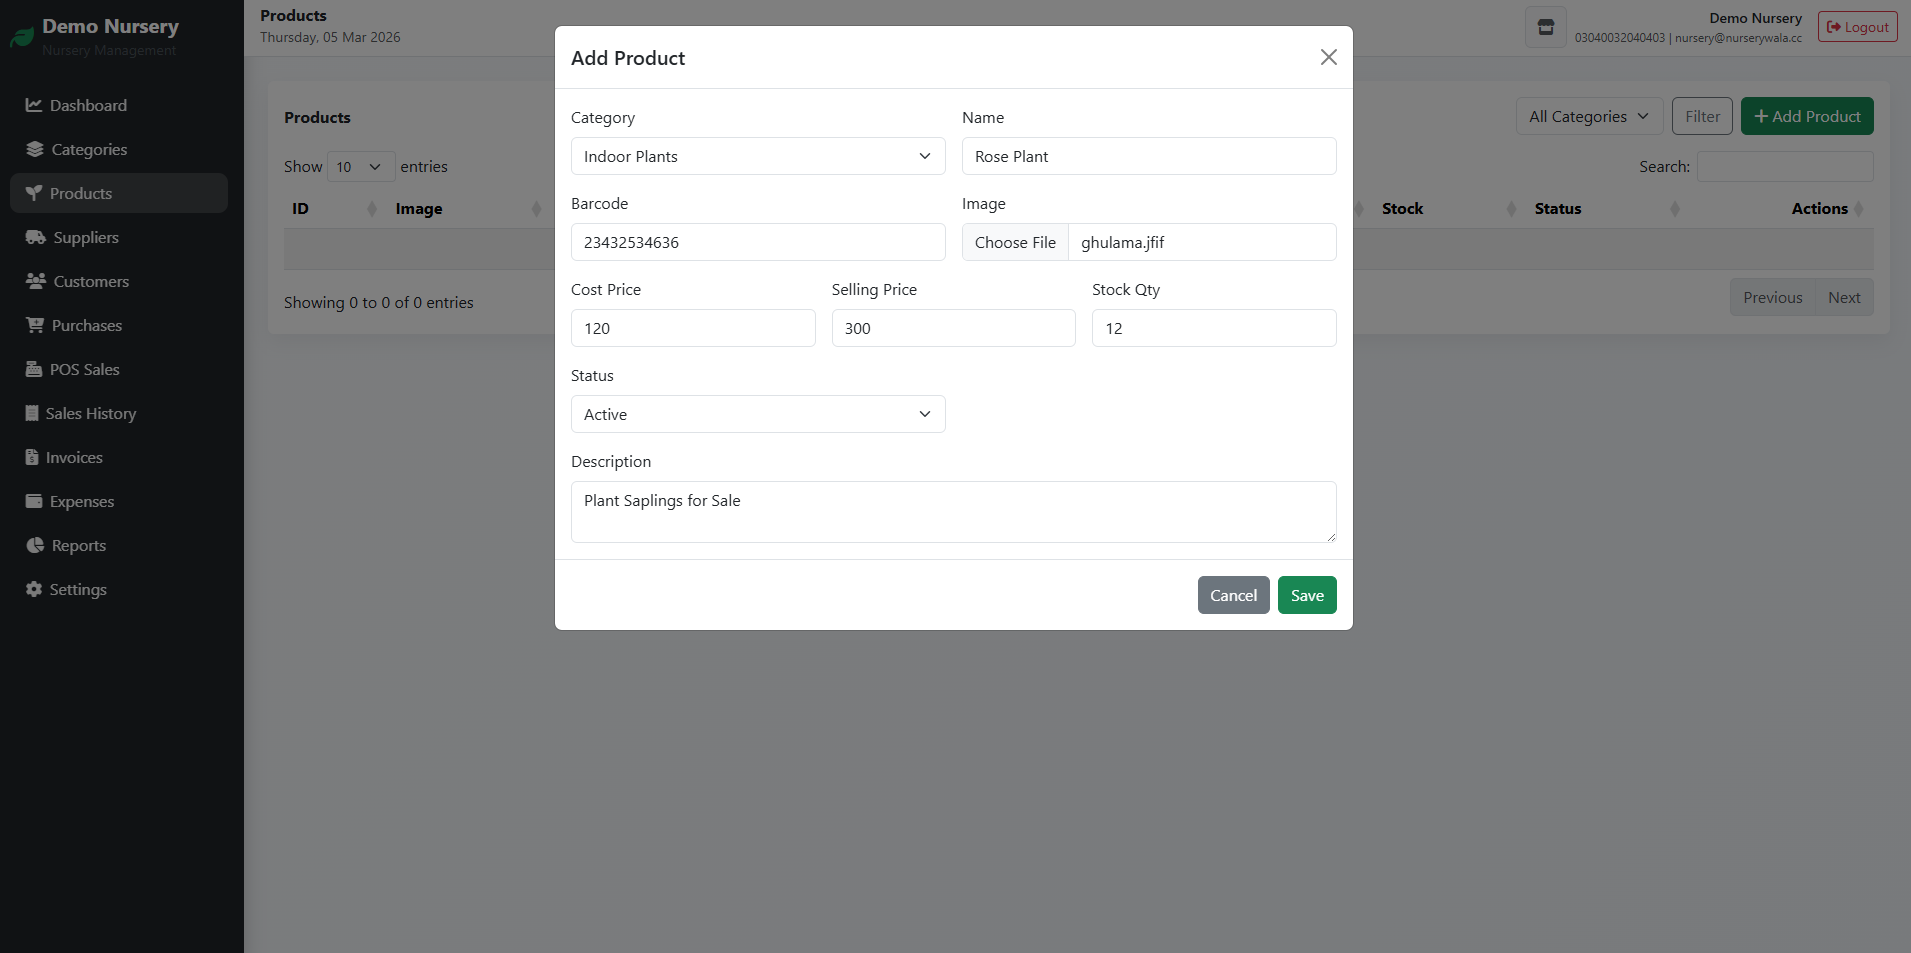Click the Suppliers icon in the sidebar

(33, 237)
